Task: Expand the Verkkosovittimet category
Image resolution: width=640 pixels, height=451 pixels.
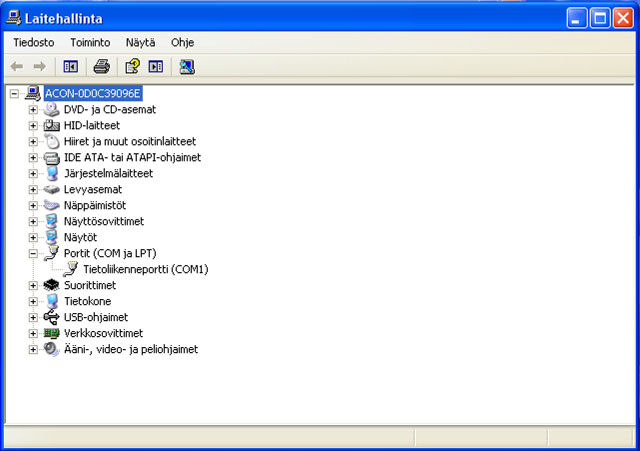Action: pos(33,333)
